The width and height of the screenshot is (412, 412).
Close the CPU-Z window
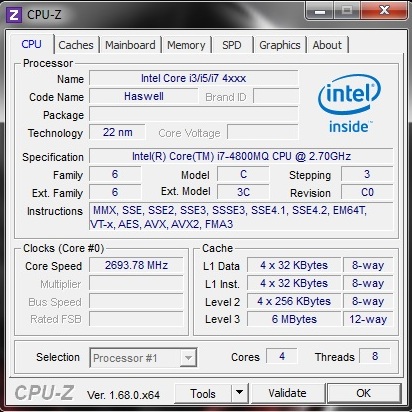(x=384, y=10)
